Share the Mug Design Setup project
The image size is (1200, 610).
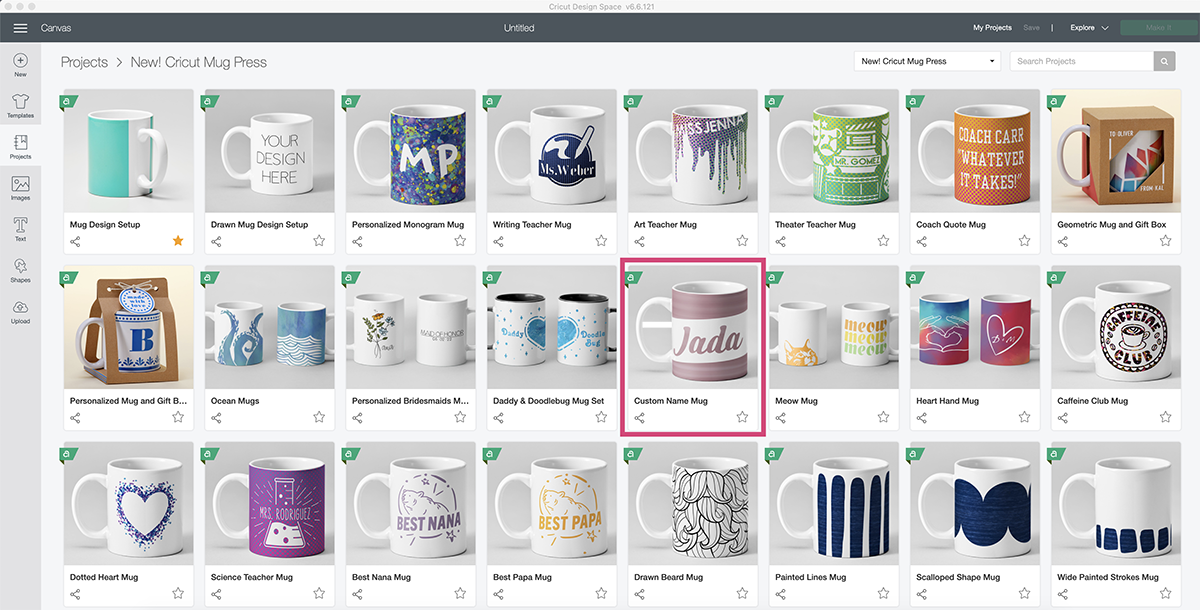(75, 241)
